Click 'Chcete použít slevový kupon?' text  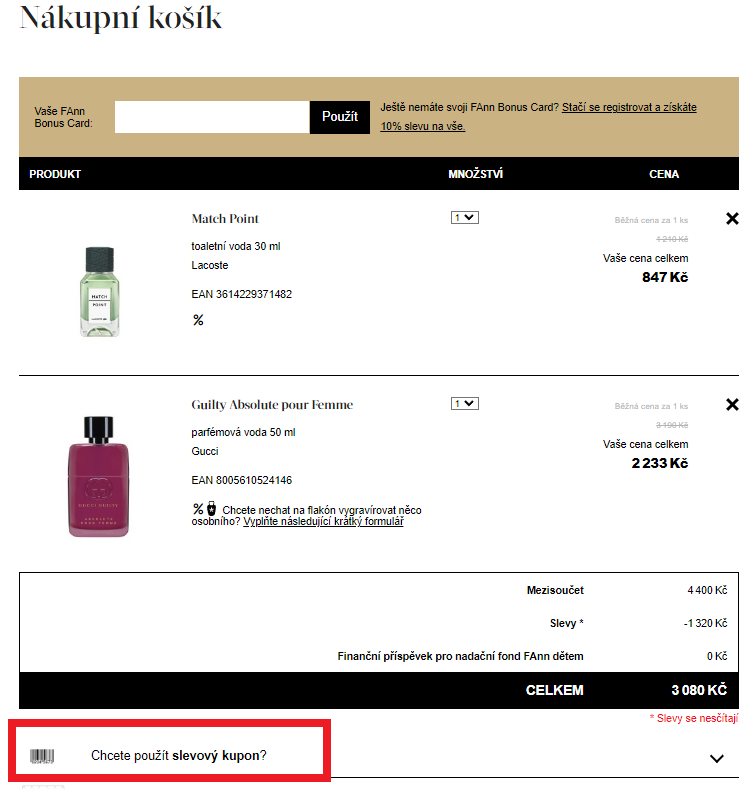179,756
